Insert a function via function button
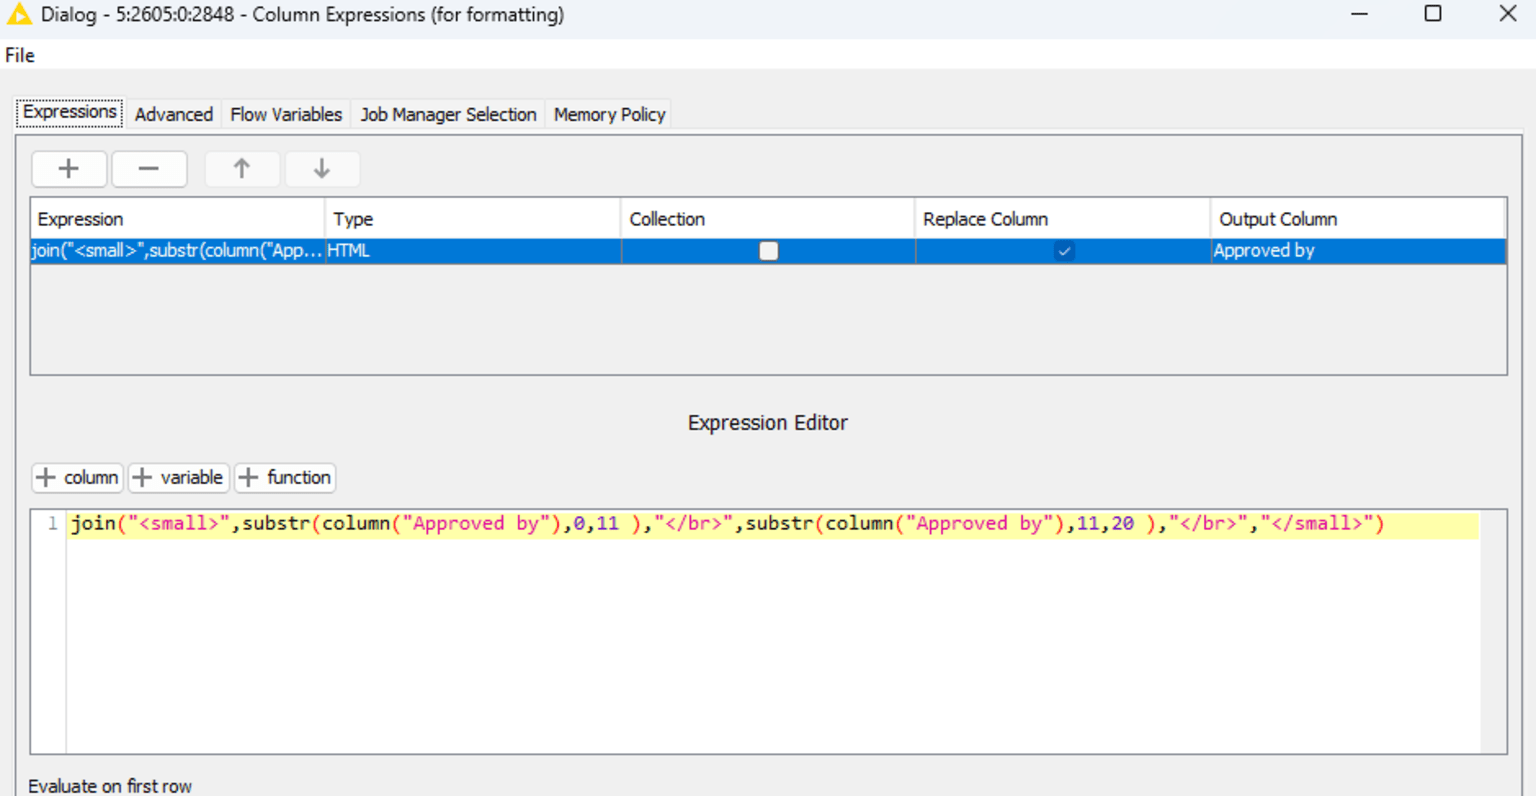Image resolution: width=1536 pixels, height=796 pixels. (285, 478)
